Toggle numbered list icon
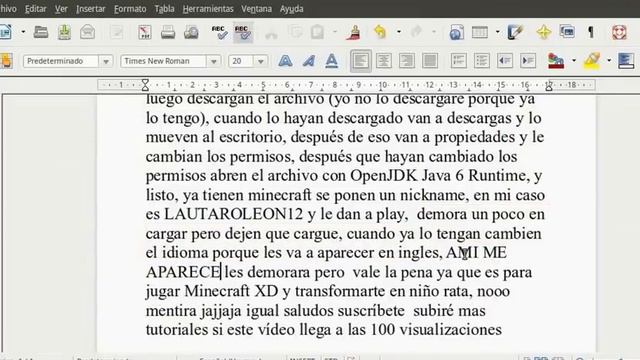This screenshot has height=360, width=640. [459, 61]
